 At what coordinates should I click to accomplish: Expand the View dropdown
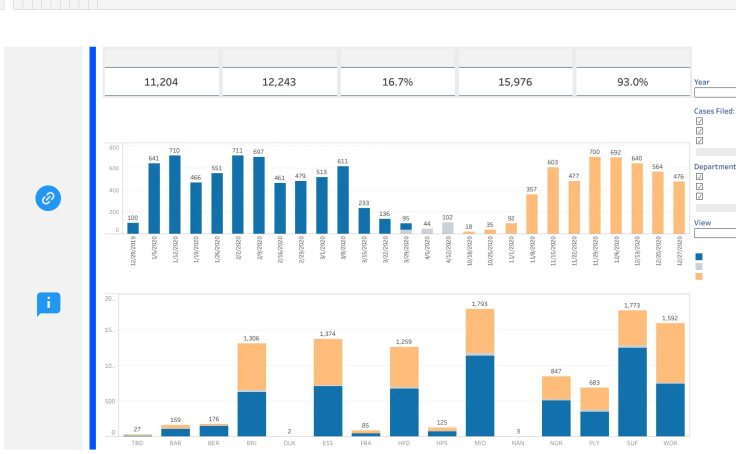point(715,233)
